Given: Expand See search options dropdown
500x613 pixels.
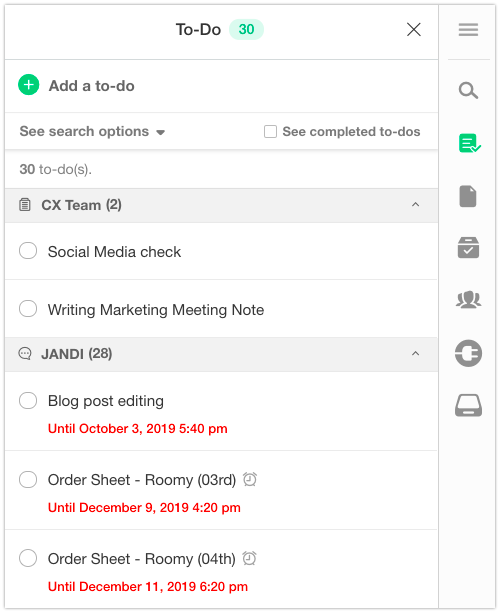Looking at the screenshot, I should 92,131.
